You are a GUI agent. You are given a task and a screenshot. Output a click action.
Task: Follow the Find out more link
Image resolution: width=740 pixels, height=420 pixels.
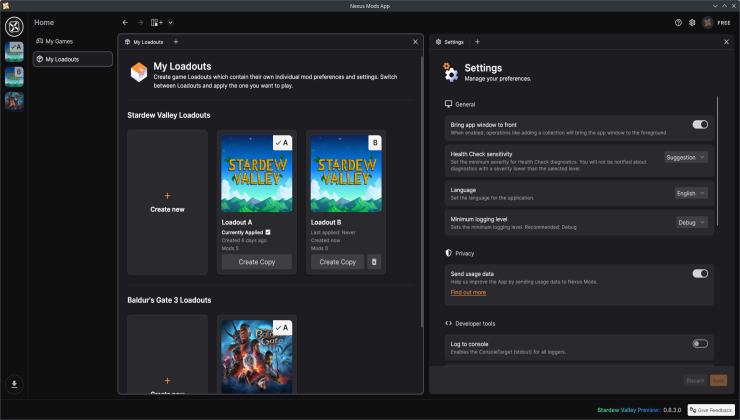coord(468,292)
